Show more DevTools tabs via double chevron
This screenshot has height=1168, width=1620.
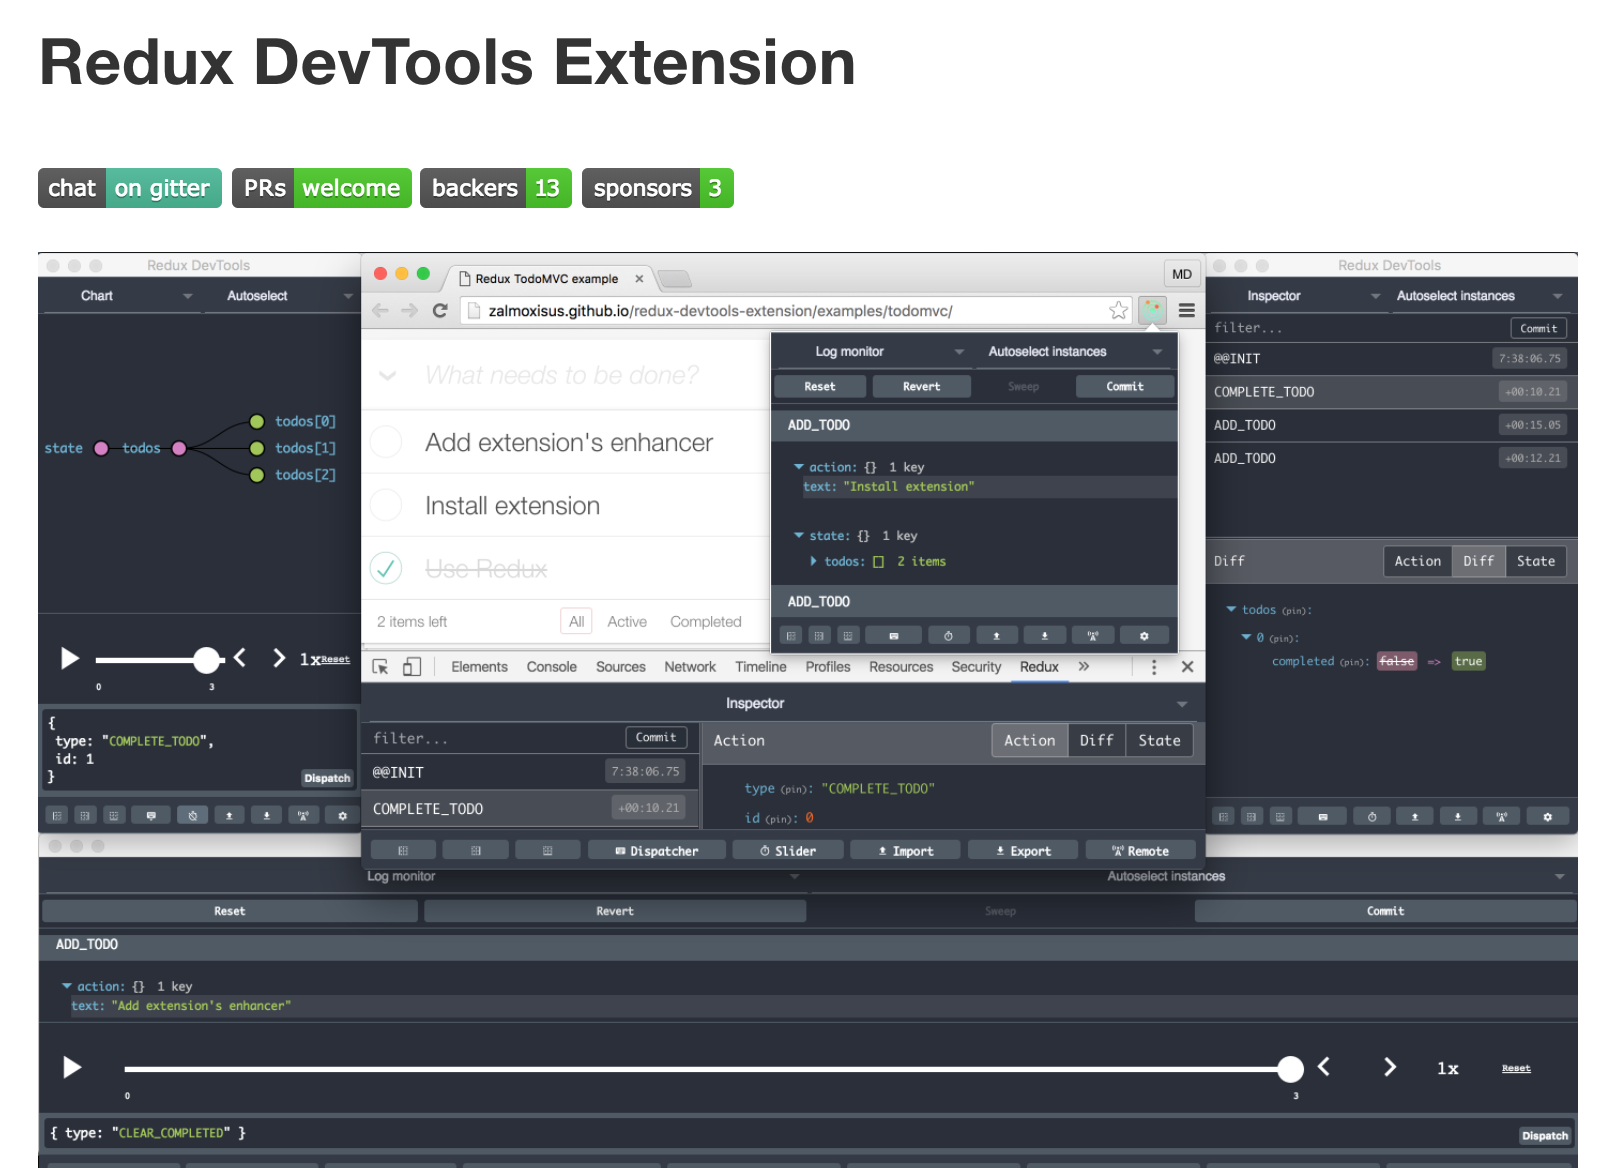point(1084,666)
